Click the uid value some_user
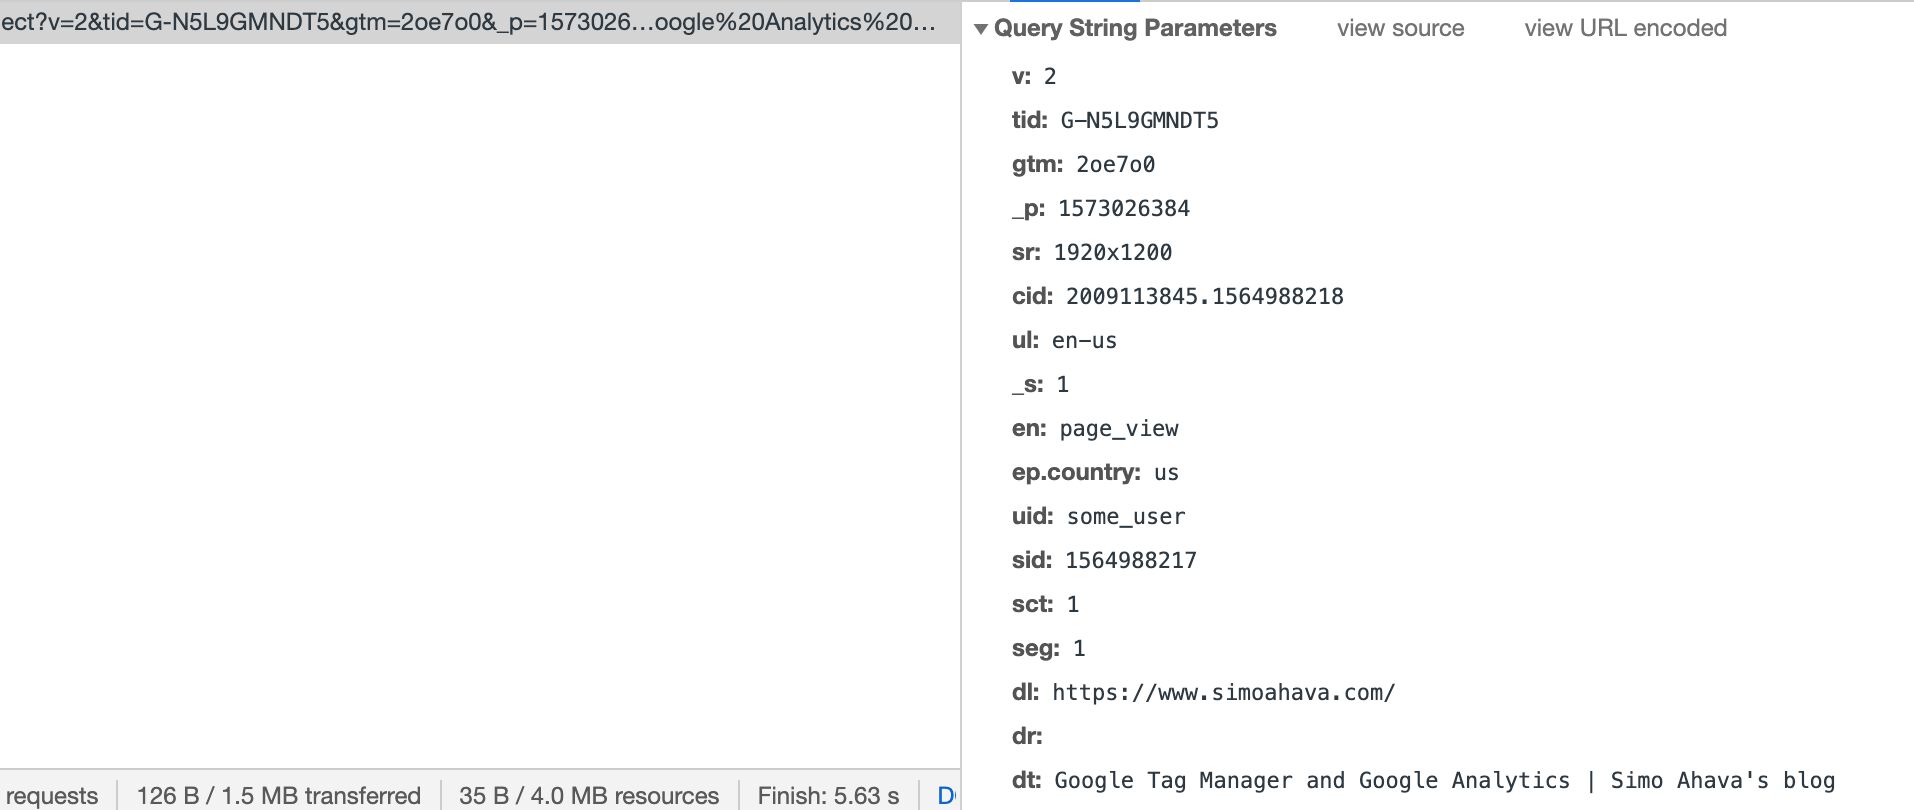The image size is (1914, 810). coord(1125,517)
